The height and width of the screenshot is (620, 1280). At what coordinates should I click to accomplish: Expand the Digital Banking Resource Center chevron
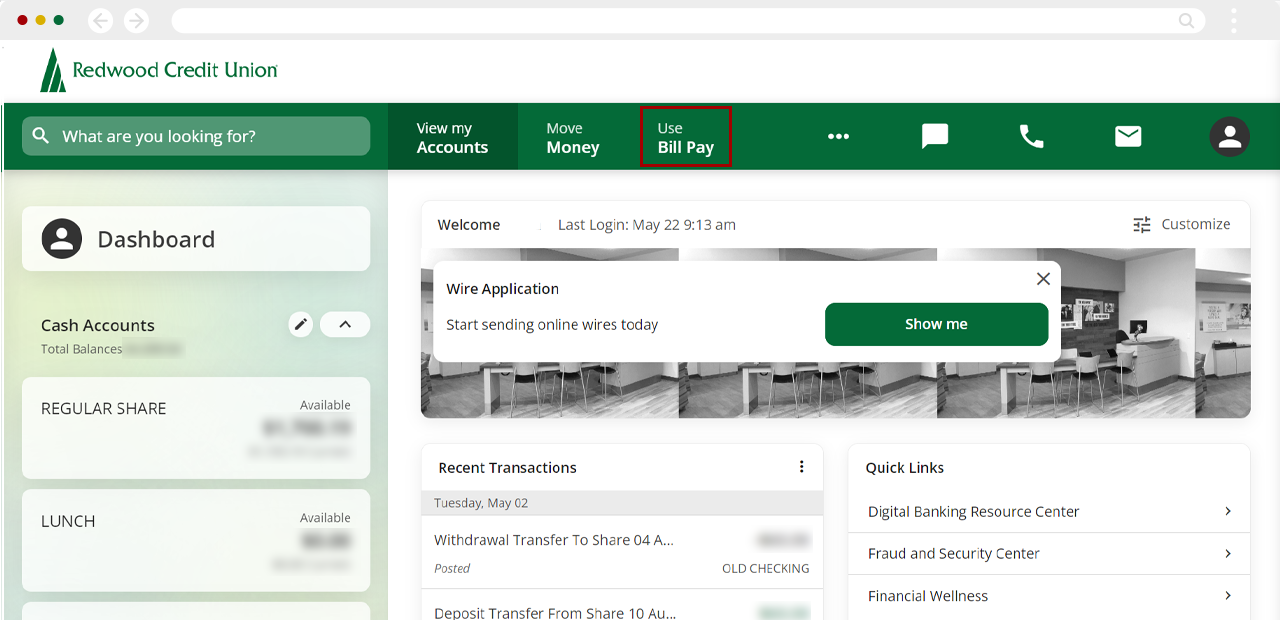tap(1228, 511)
